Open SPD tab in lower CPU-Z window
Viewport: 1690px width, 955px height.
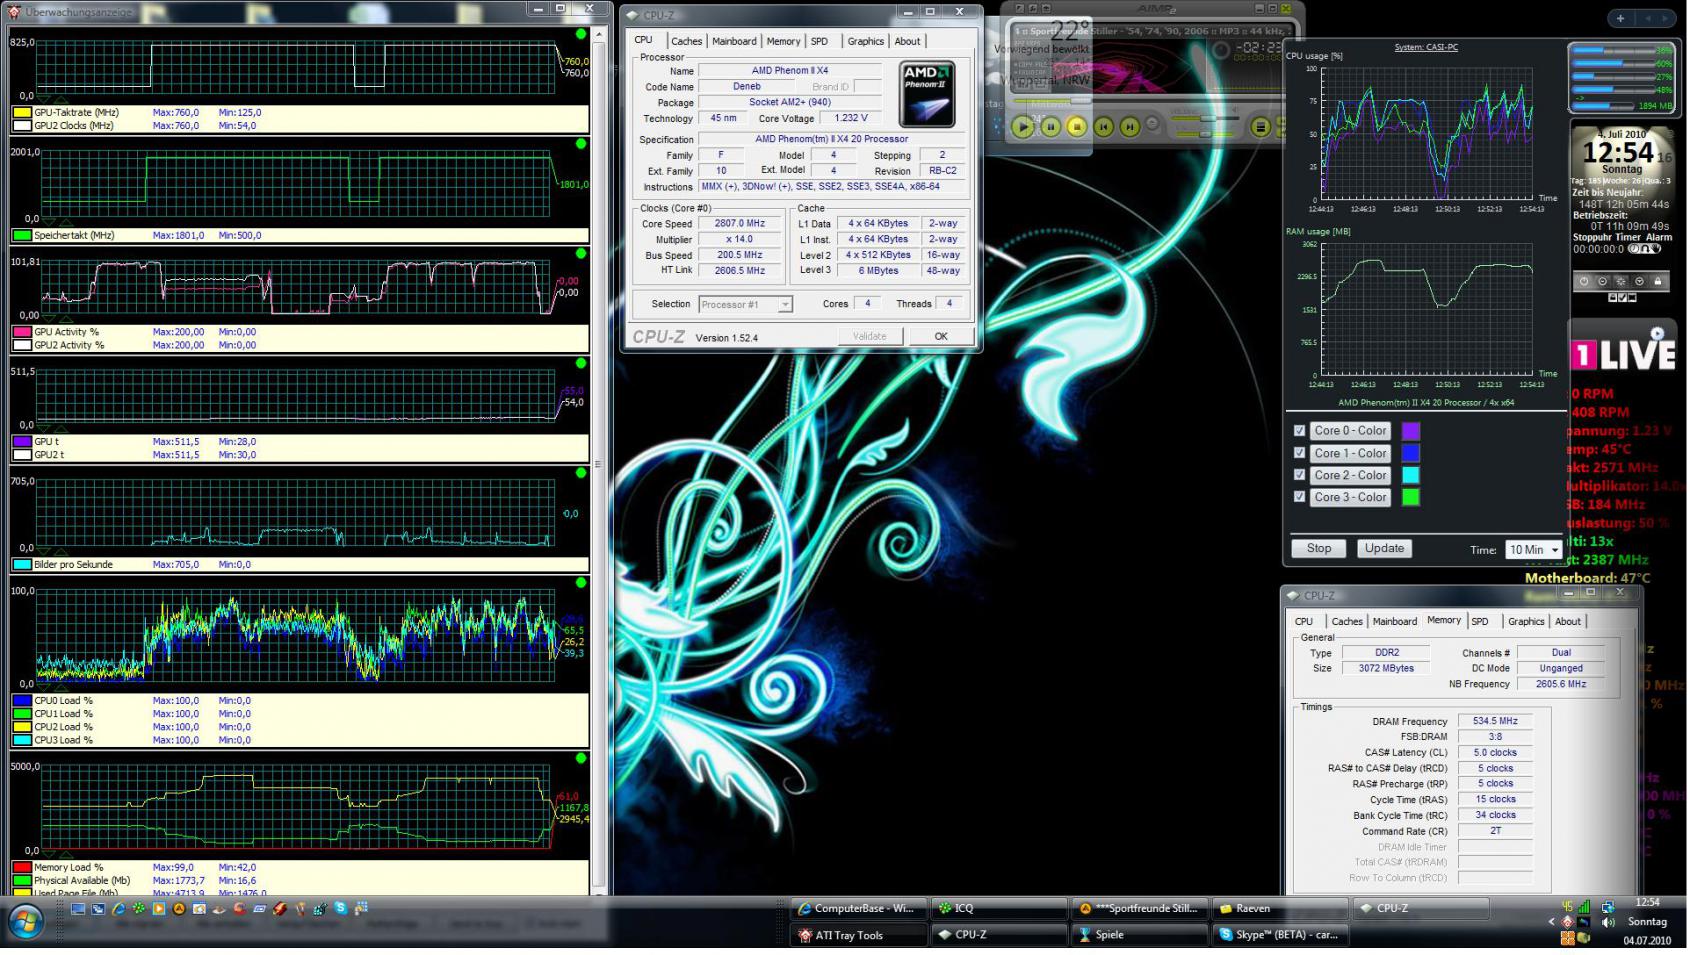point(1480,621)
